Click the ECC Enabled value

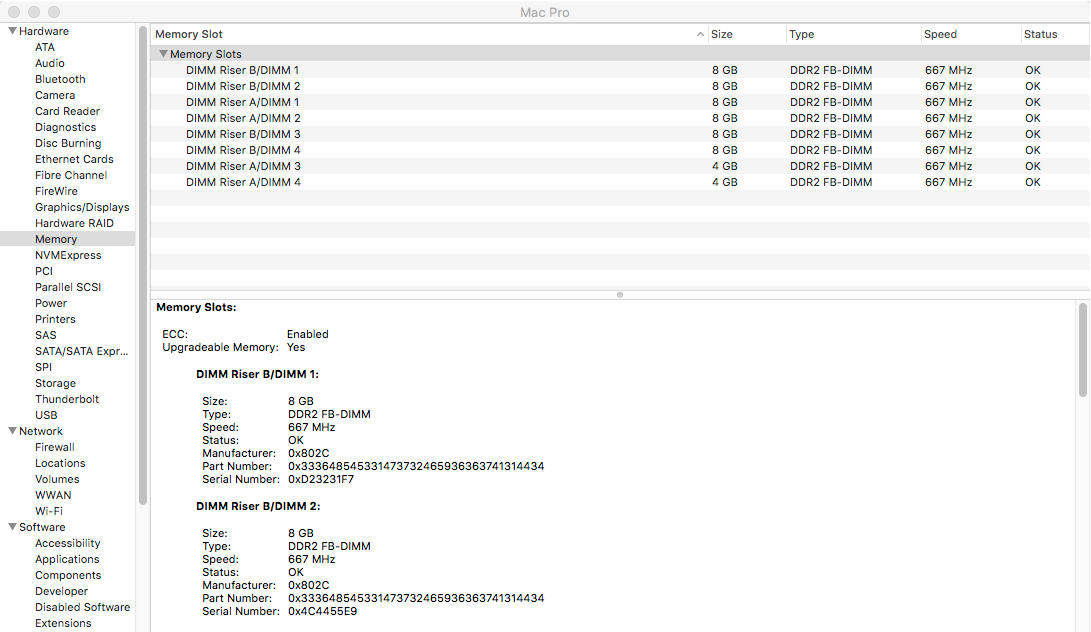coord(308,334)
